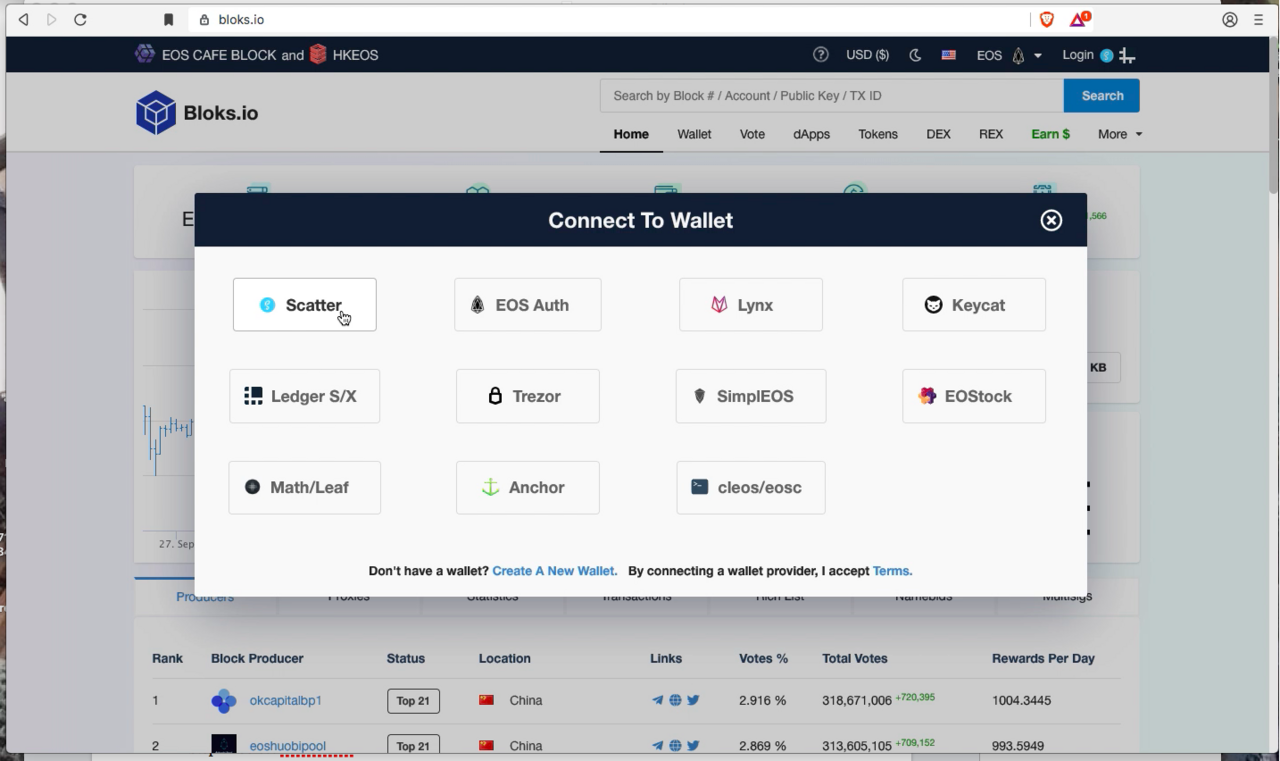Open Tokens nav item

[x=878, y=134]
